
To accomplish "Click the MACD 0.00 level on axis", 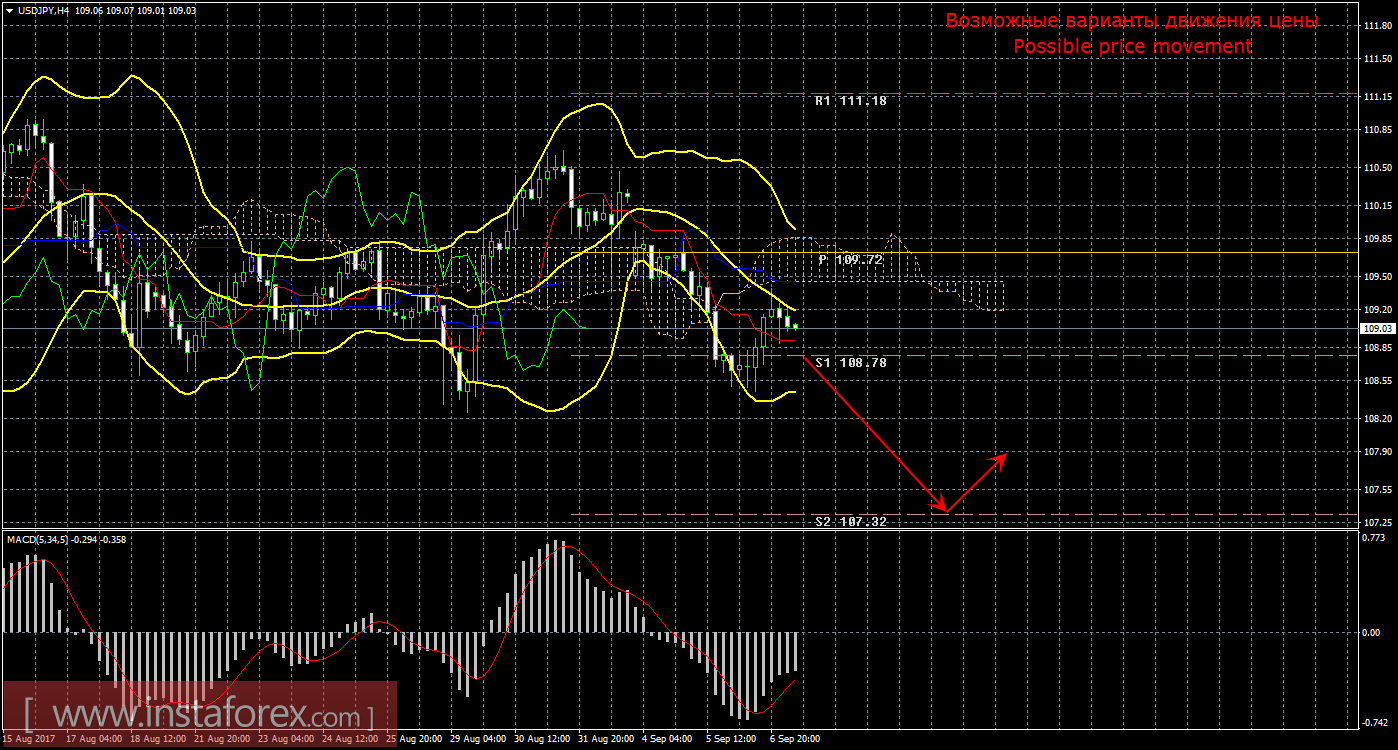I will 1374,633.
